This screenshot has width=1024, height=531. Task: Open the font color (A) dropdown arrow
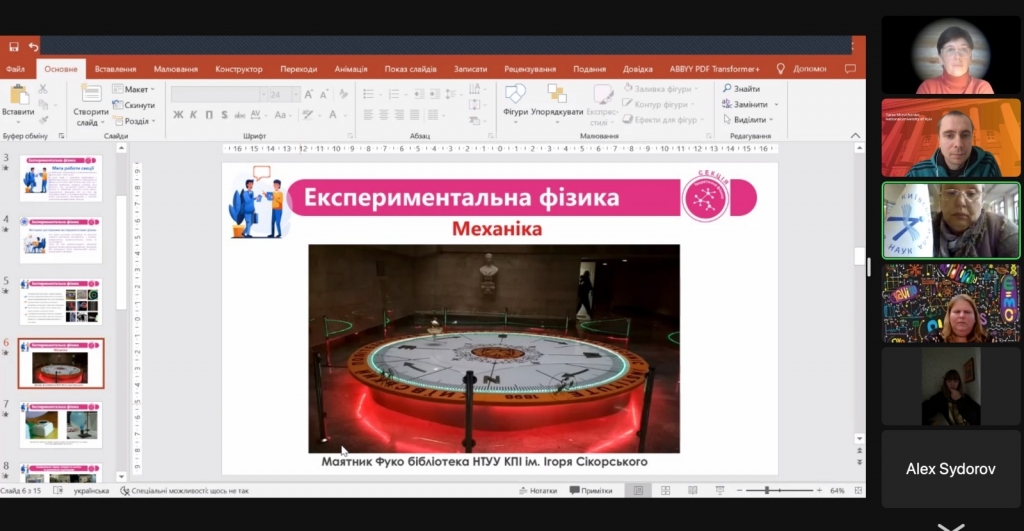tap(346, 115)
